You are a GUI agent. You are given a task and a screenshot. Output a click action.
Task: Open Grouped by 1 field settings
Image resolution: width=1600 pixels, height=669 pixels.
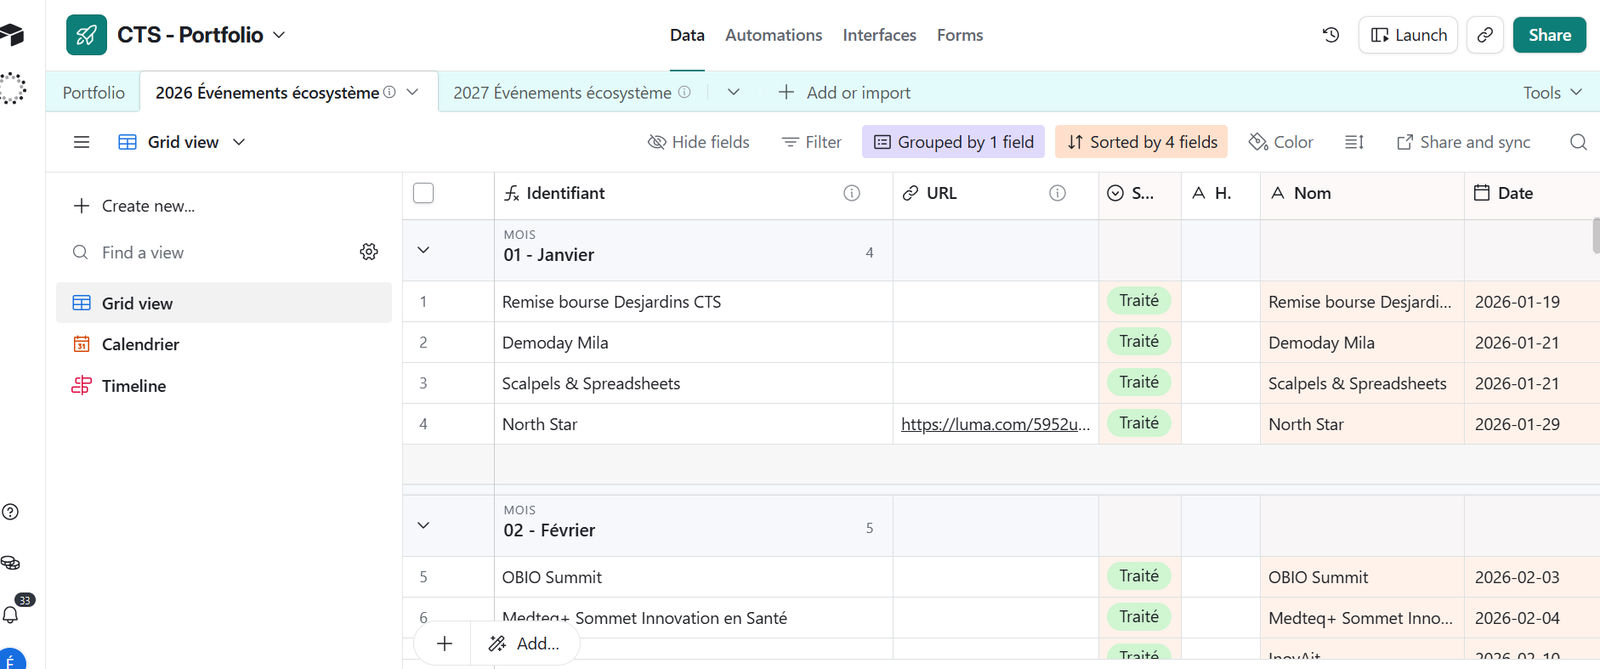(954, 142)
